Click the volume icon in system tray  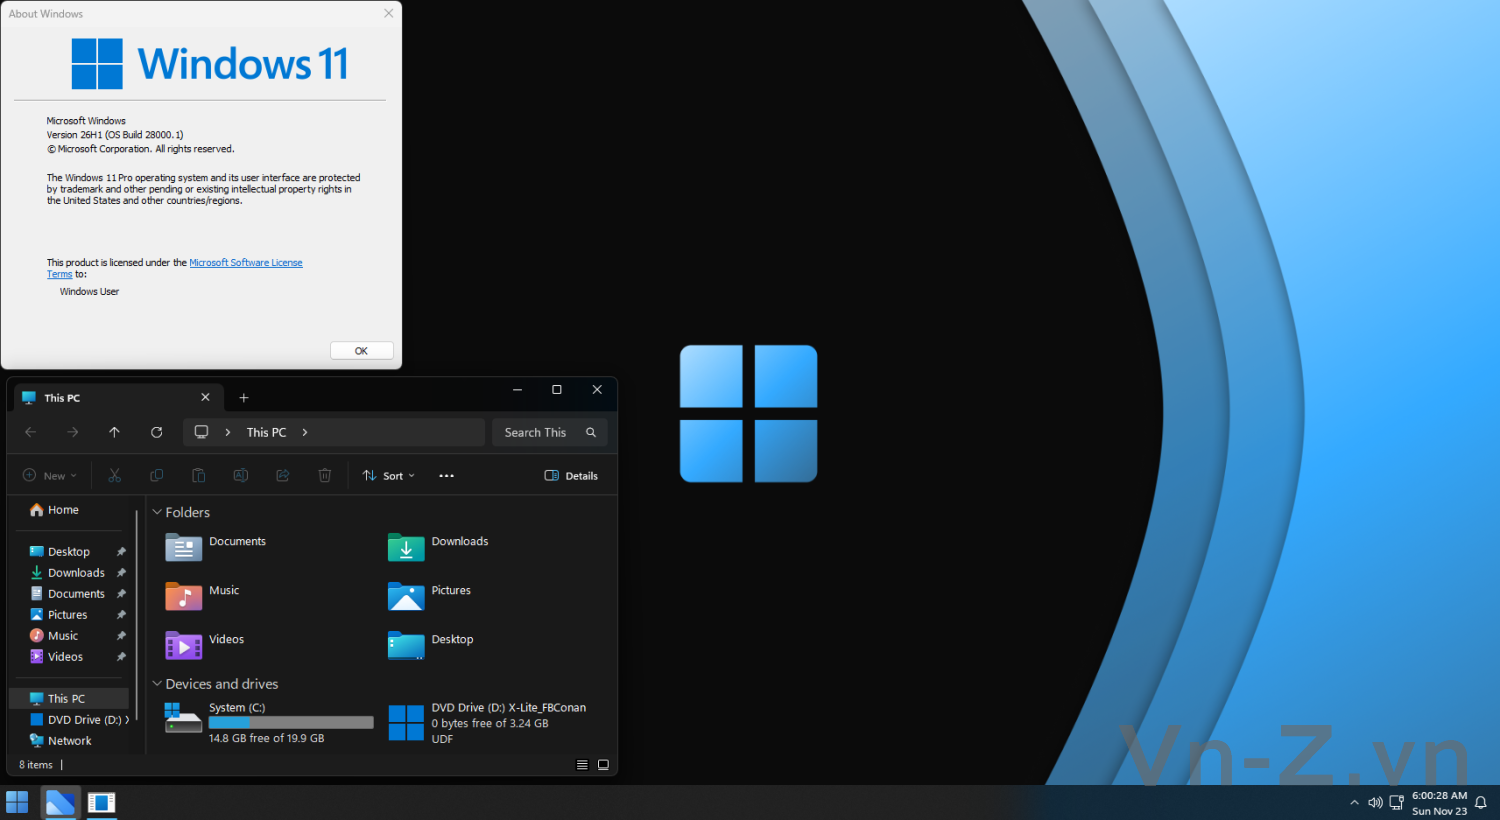coord(1375,802)
